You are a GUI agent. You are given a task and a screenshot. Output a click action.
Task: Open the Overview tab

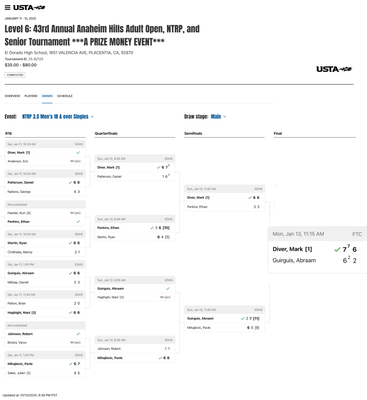click(12, 96)
